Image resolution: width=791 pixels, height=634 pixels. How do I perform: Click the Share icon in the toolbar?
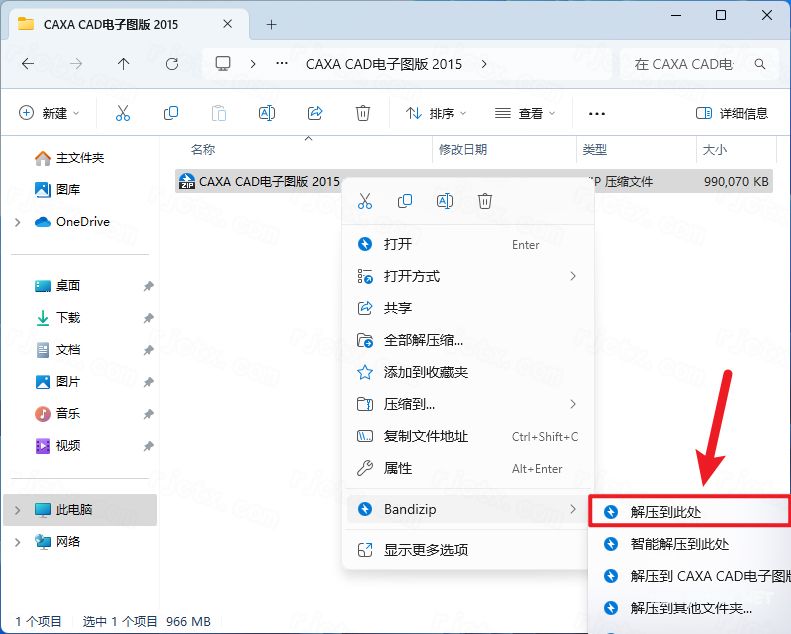[x=315, y=113]
